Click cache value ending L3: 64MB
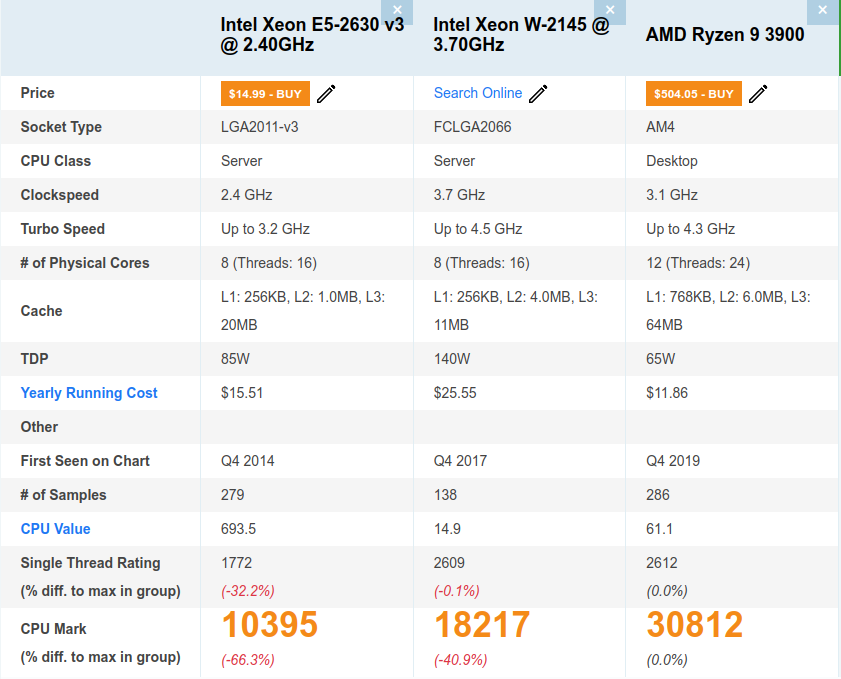The height and width of the screenshot is (679, 841). pos(728,311)
